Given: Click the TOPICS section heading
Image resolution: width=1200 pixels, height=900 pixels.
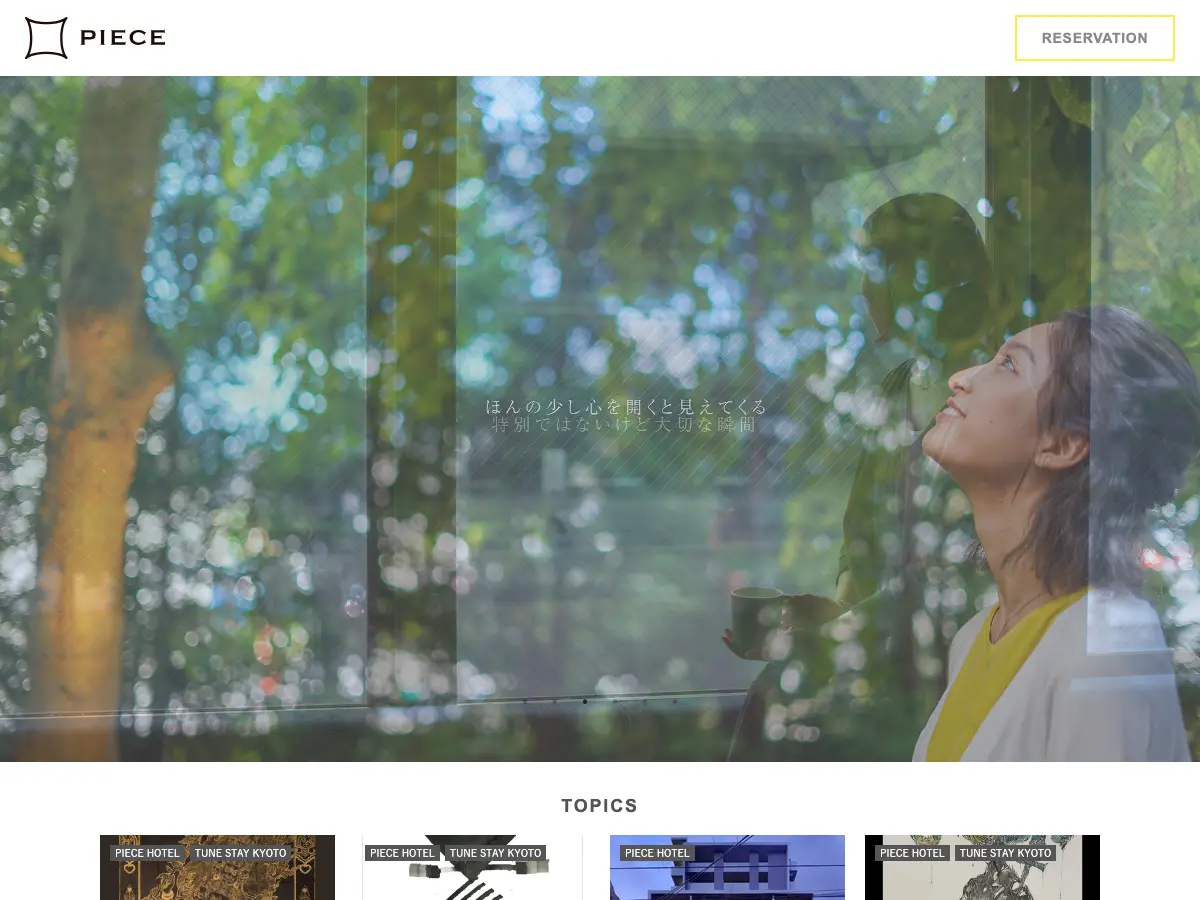Looking at the screenshot, I should click(600, 806).
